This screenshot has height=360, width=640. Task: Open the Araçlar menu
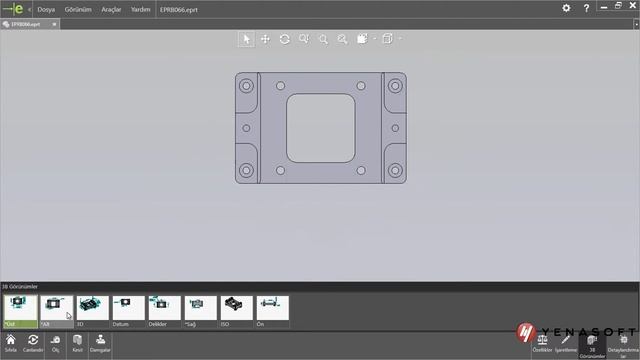(x=111, y=9)
